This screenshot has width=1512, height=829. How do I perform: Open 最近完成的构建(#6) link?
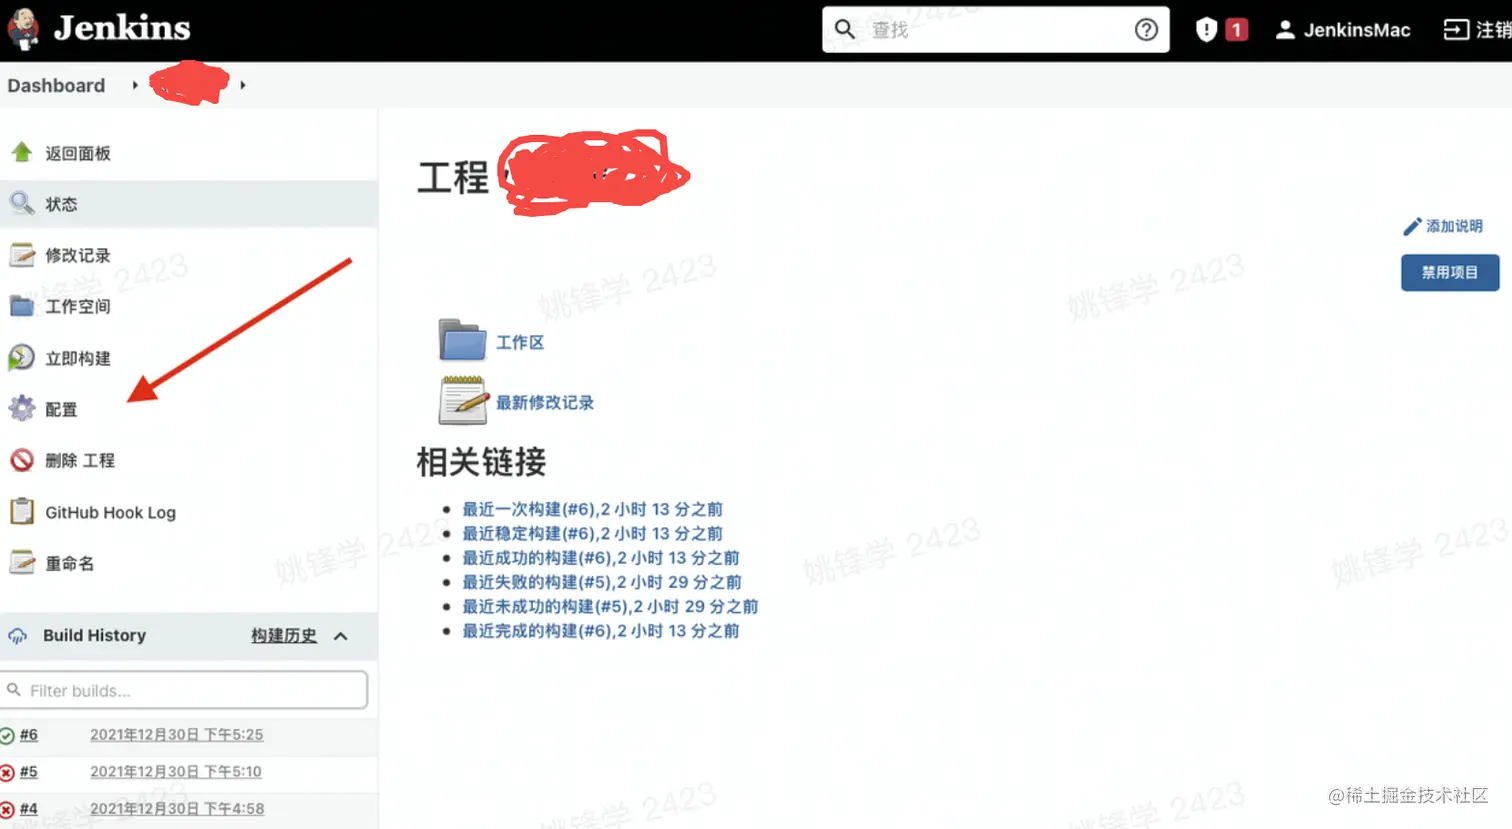(x=600, y=631)
